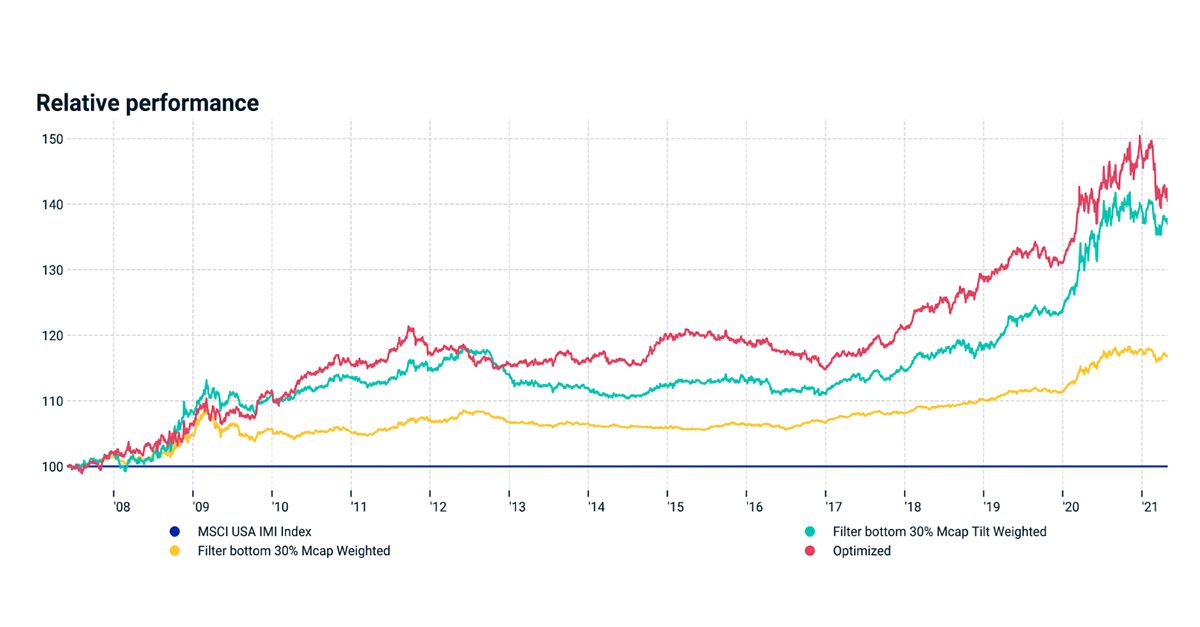Viewport: 1200px width, 627px height.
Task: Toggle the Filter bottom 30% Mcap Tilt Weighted label
Action: [939, 532]
